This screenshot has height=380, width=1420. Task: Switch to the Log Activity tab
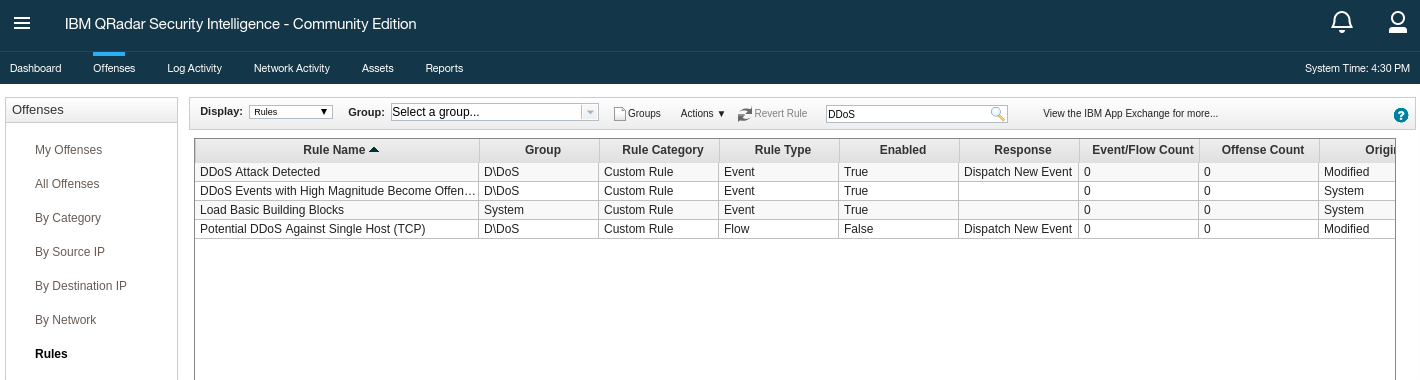pos(194,68)
